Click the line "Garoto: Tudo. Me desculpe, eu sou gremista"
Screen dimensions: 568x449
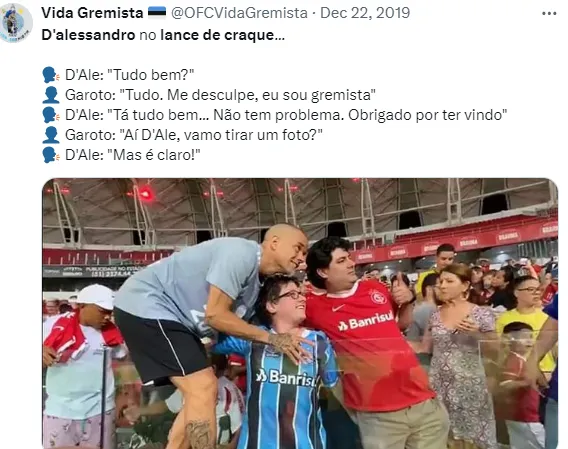[x=220, y=95]
